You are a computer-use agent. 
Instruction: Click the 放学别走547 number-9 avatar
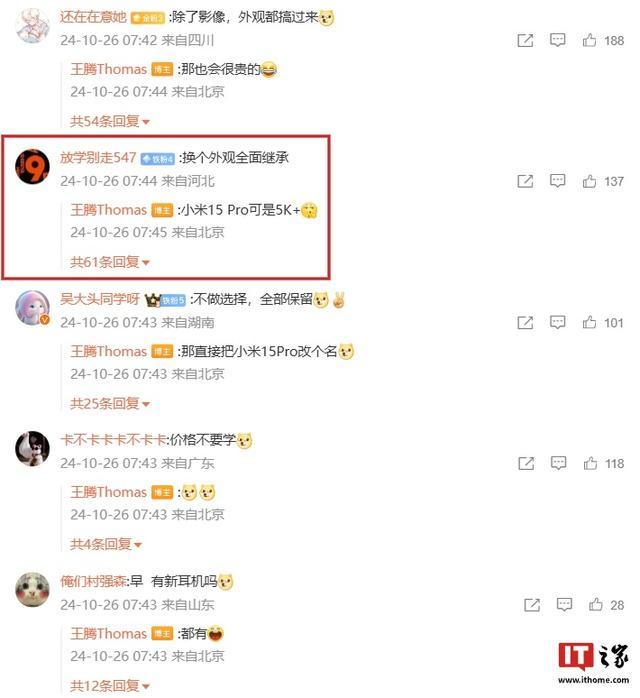(x=32, y=166)
